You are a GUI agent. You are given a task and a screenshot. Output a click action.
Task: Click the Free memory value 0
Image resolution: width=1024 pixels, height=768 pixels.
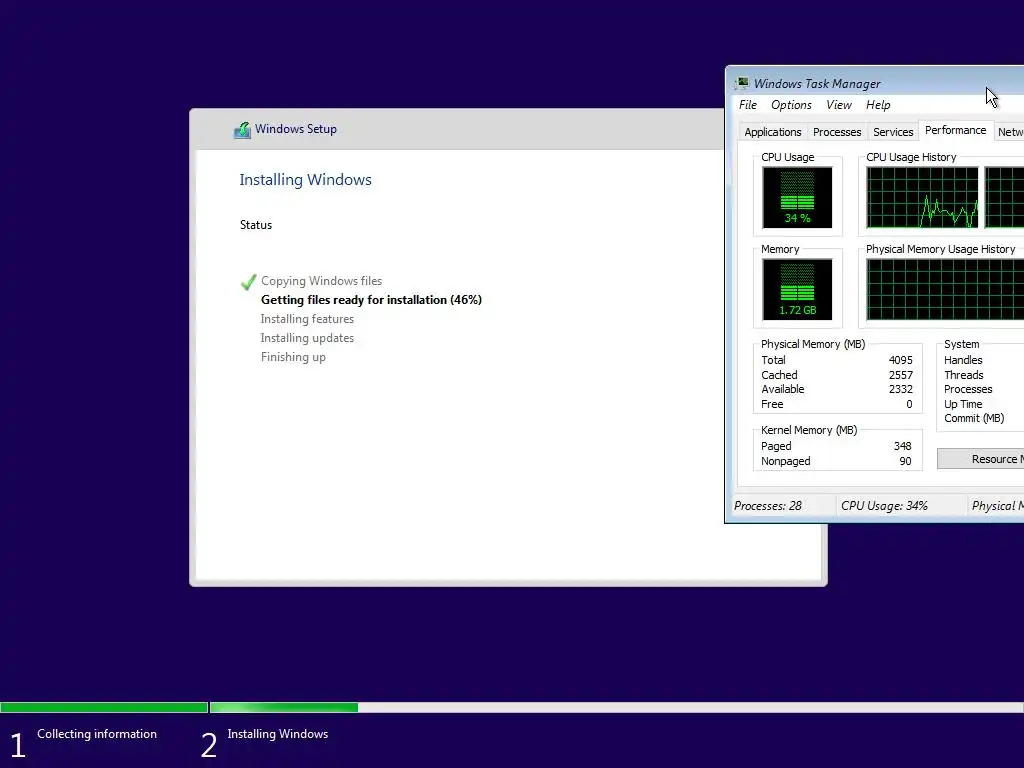pos(908,405)
